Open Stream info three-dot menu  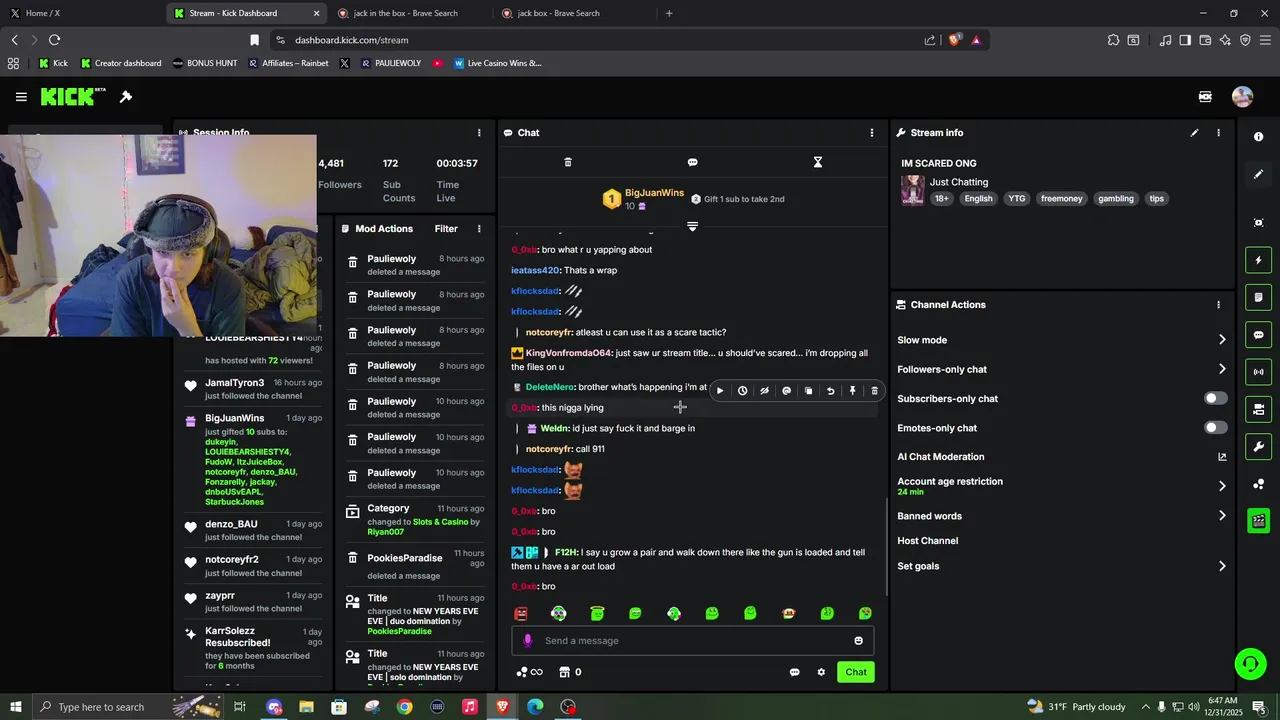(x=1218, y=133)
